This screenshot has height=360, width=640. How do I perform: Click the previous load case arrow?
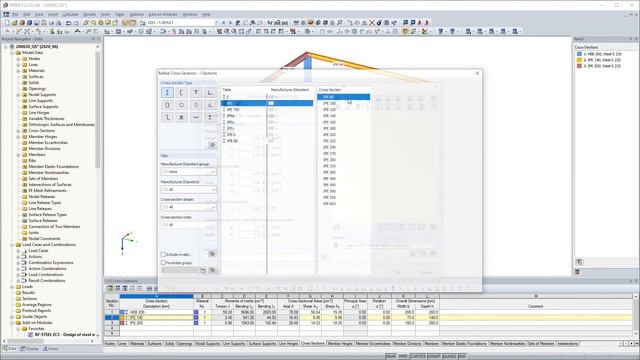[x=223, y=23]
